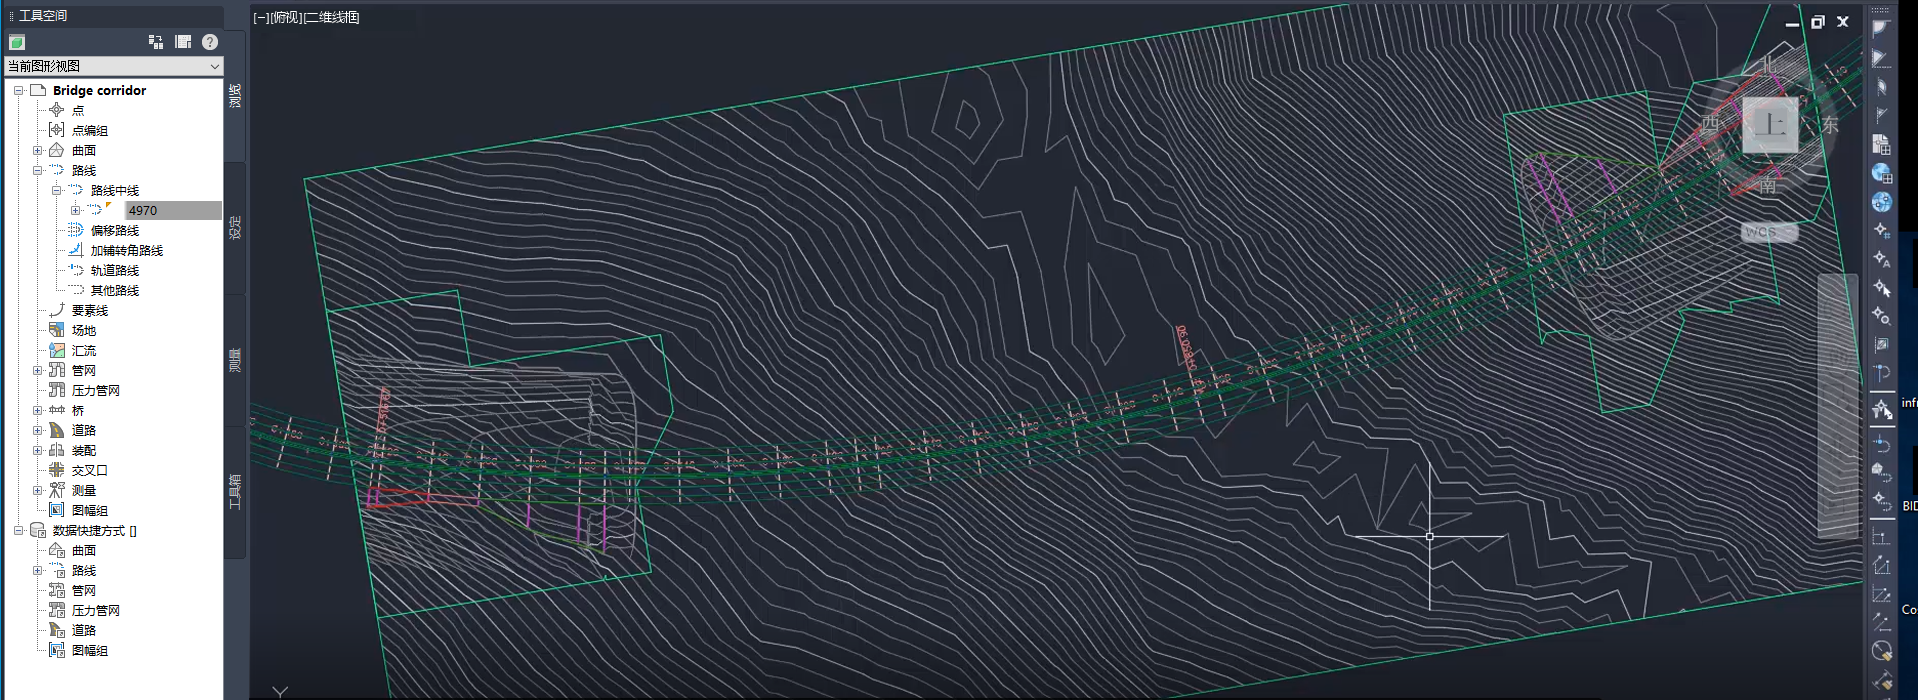This screenshot has height=700, width=1918.
Task: Select 曲面 under 数据快捷方式
Action: (84, 550)
